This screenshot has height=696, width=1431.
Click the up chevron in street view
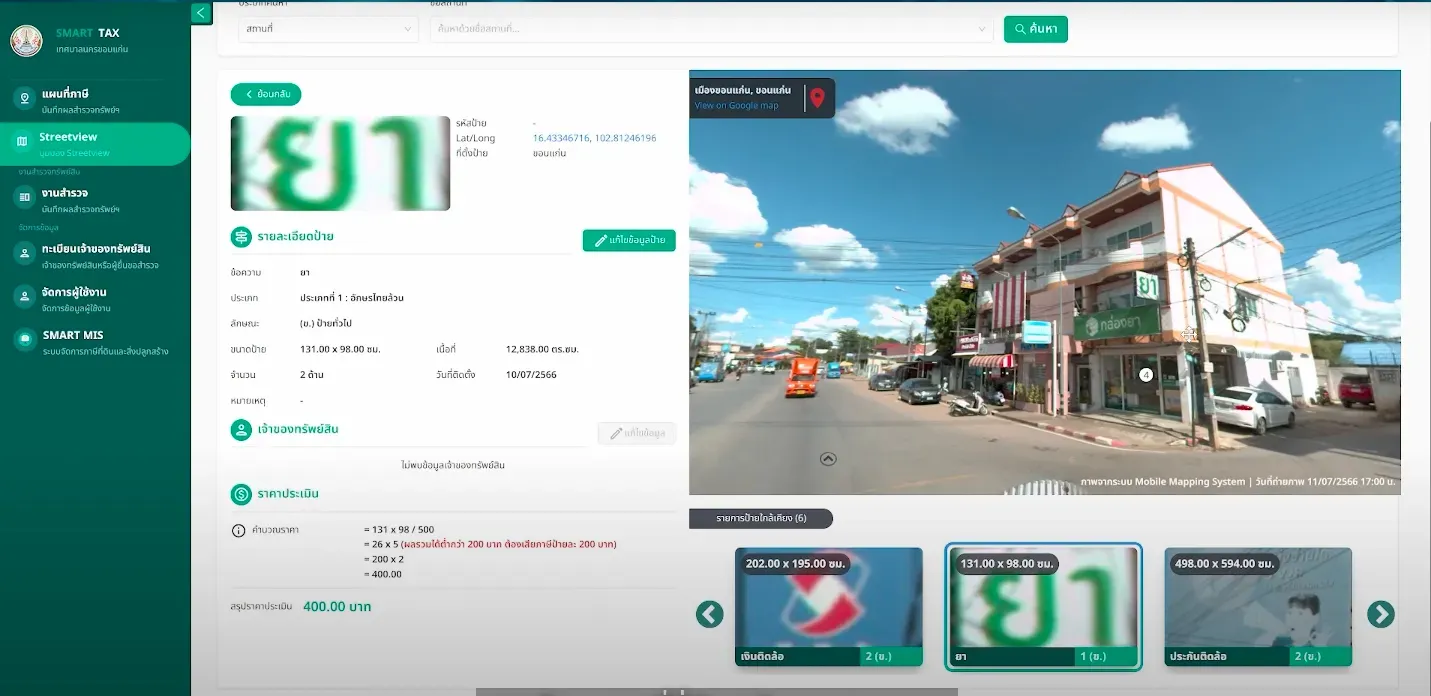[x=828, y=459]
